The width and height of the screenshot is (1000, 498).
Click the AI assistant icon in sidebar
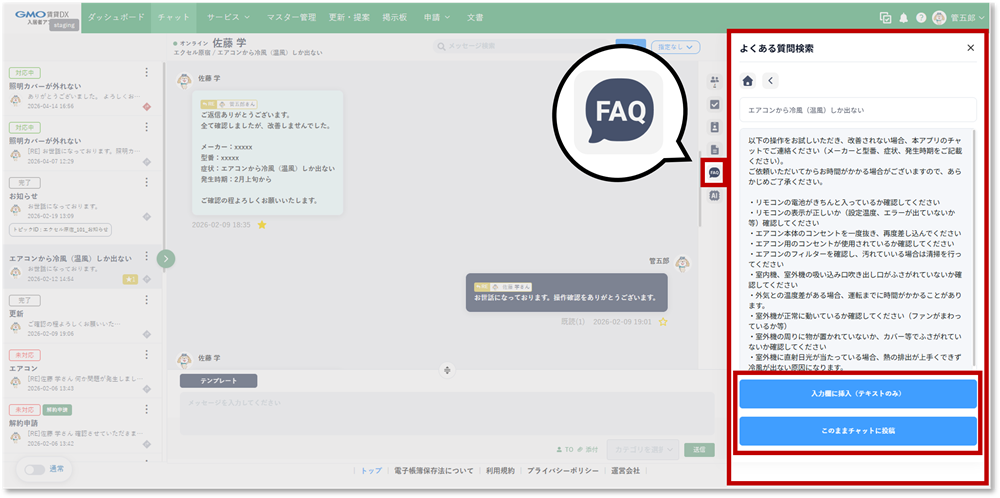(714, 196)
